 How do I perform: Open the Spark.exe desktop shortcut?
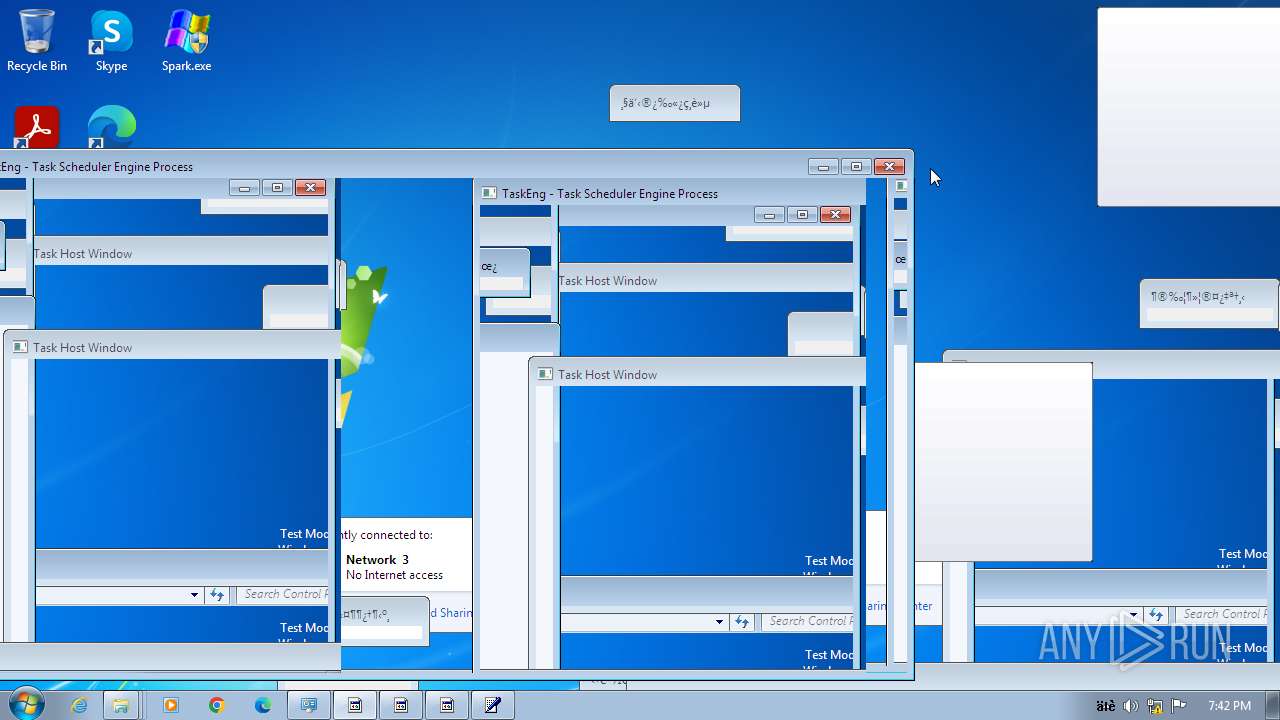click(186, 42)
